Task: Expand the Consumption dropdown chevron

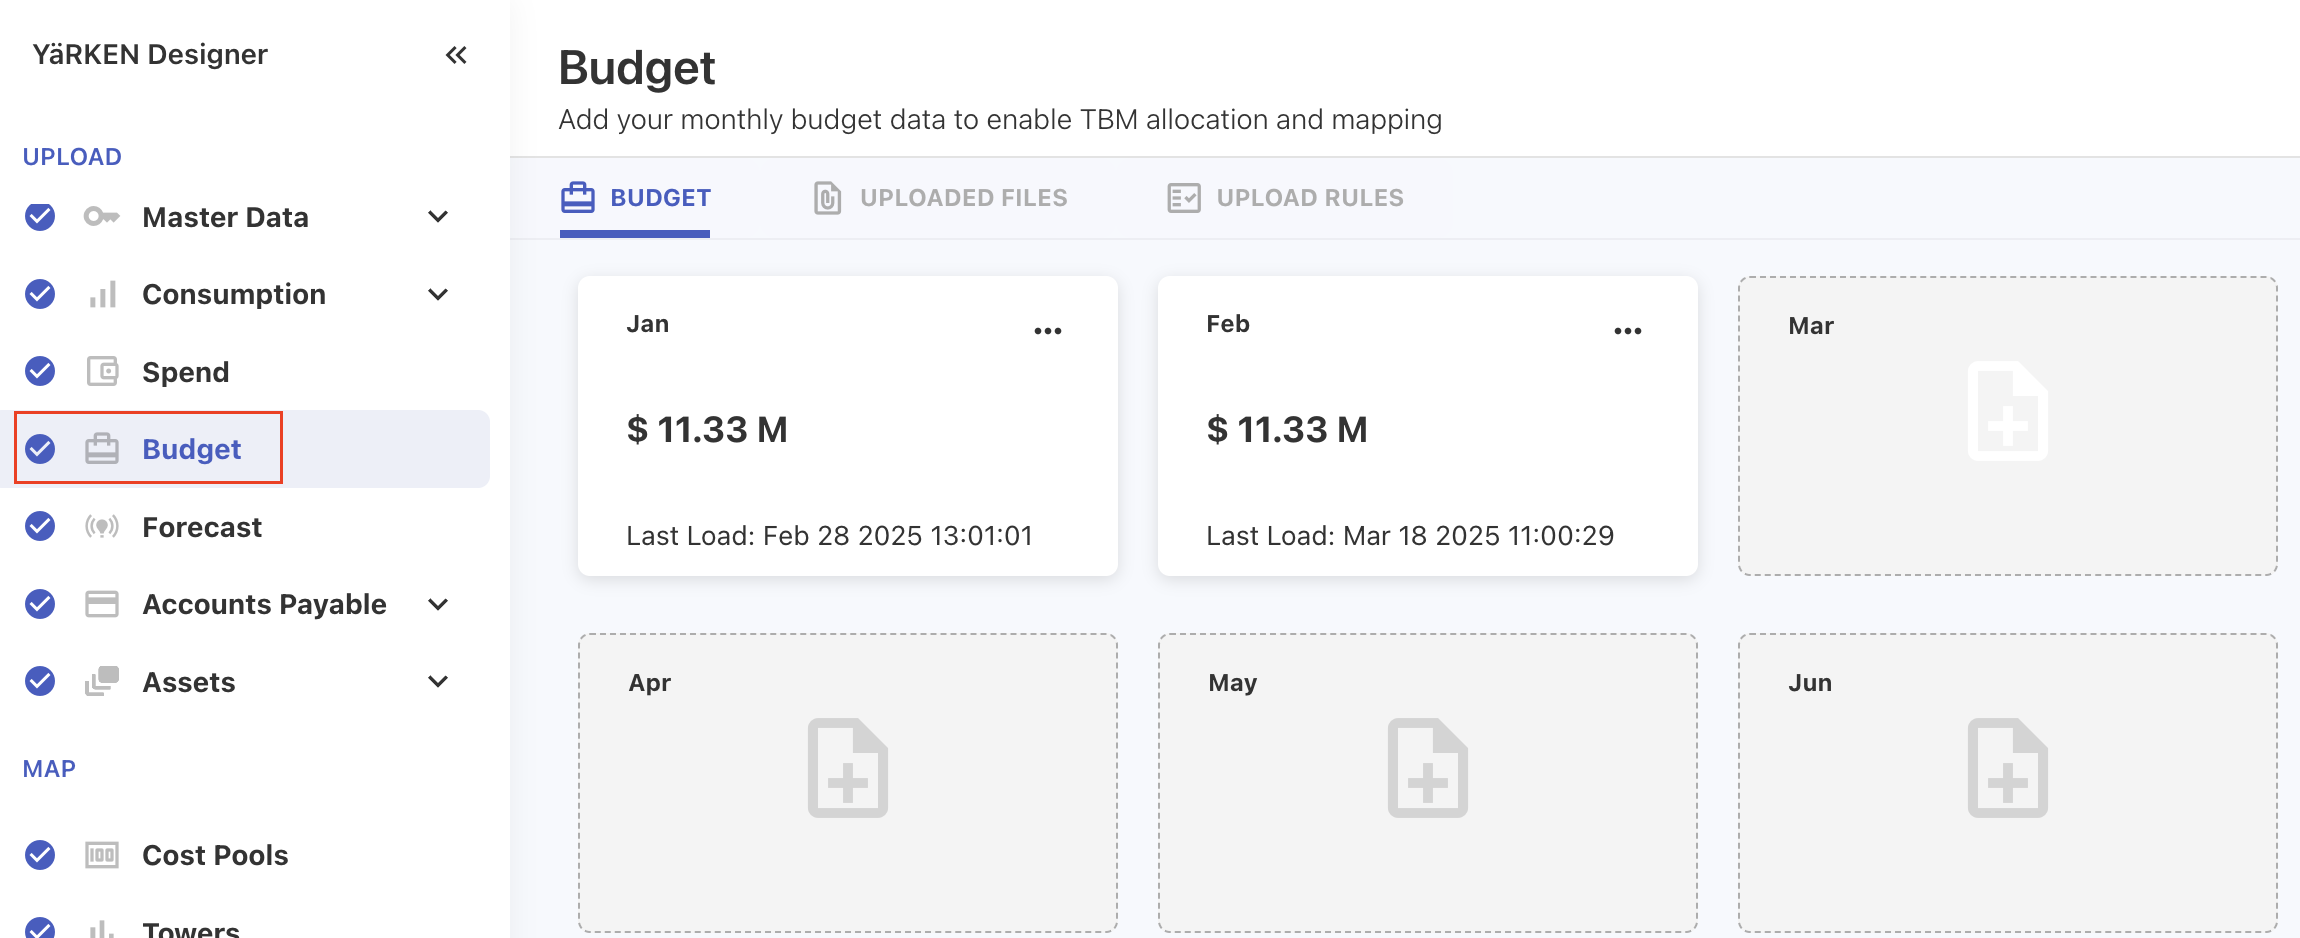Action: (x=438, y=295)
